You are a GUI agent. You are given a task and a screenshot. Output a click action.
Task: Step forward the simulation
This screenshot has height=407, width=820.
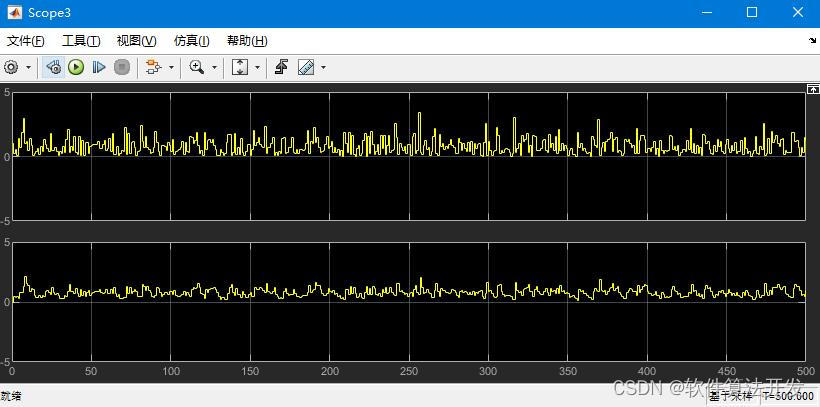[x=99, y=67]
